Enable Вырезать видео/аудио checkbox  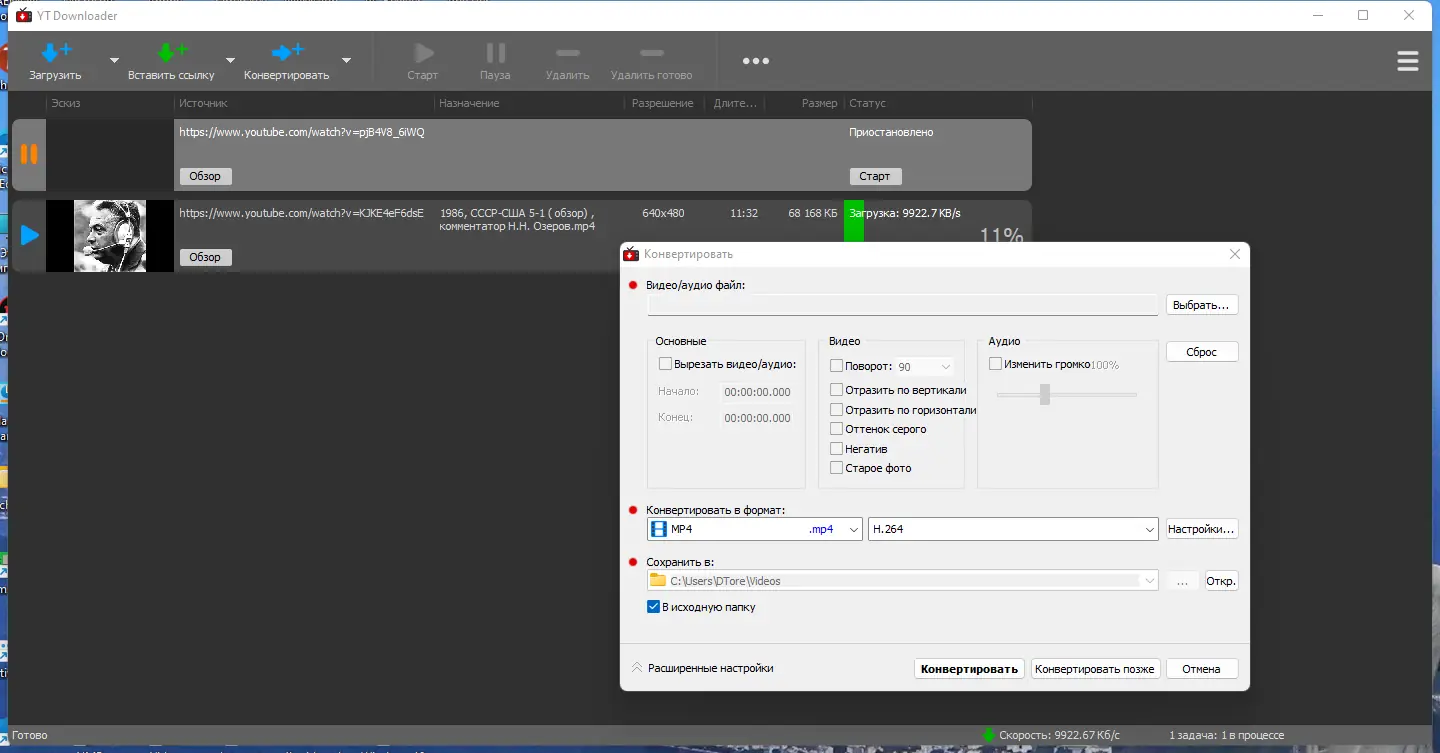[665, 364]
